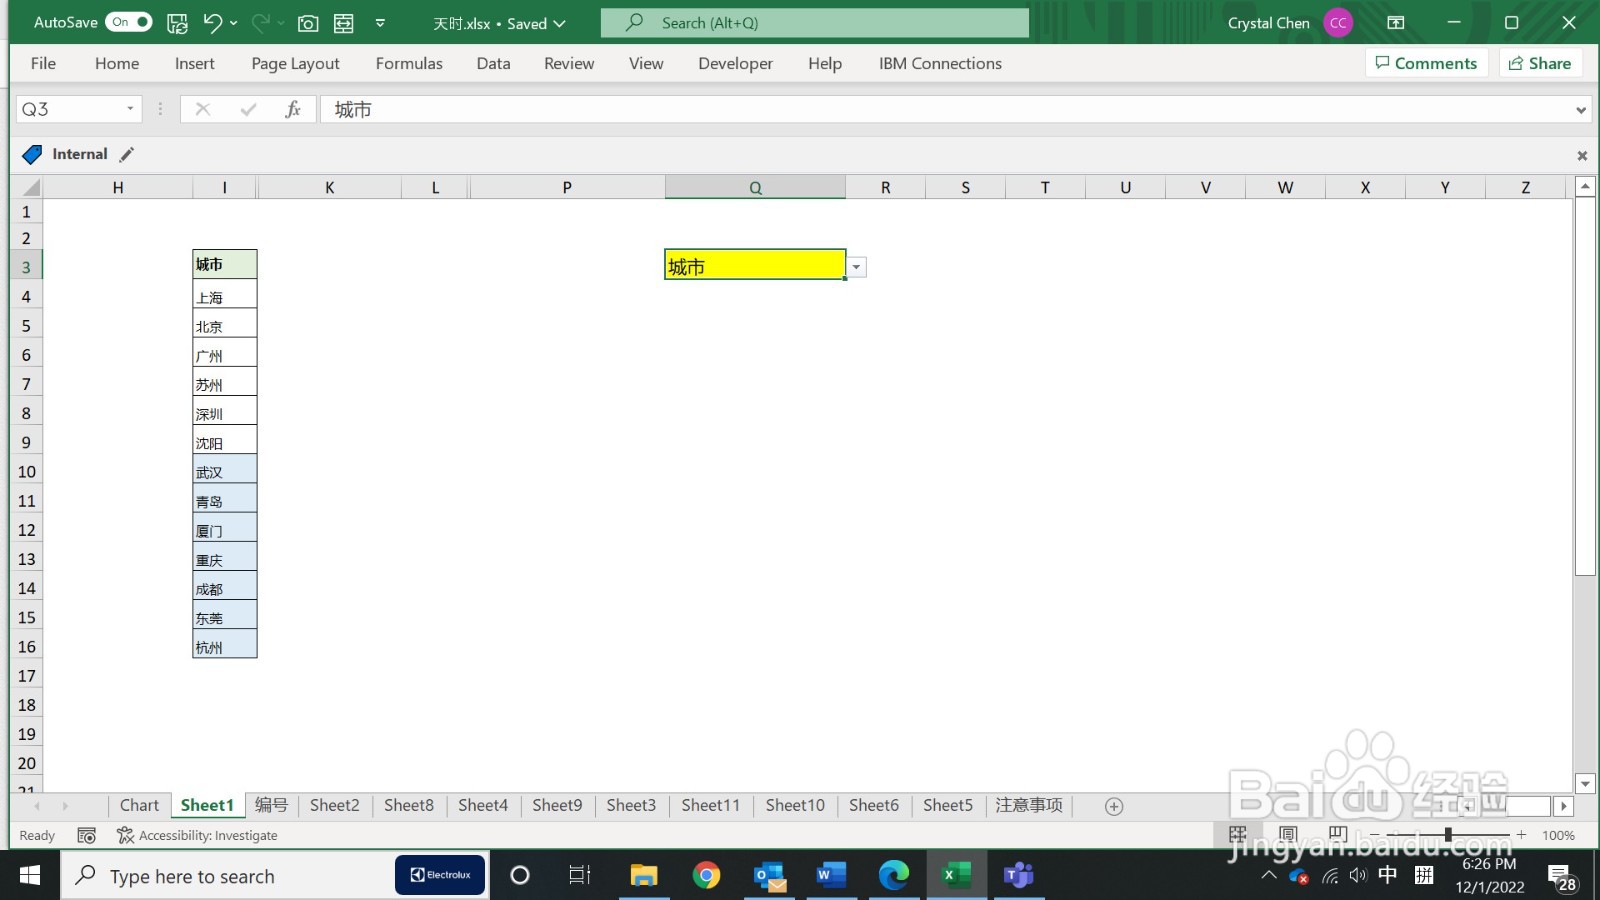Click the vertical scrollbar up arrow

click(1585, 187)
